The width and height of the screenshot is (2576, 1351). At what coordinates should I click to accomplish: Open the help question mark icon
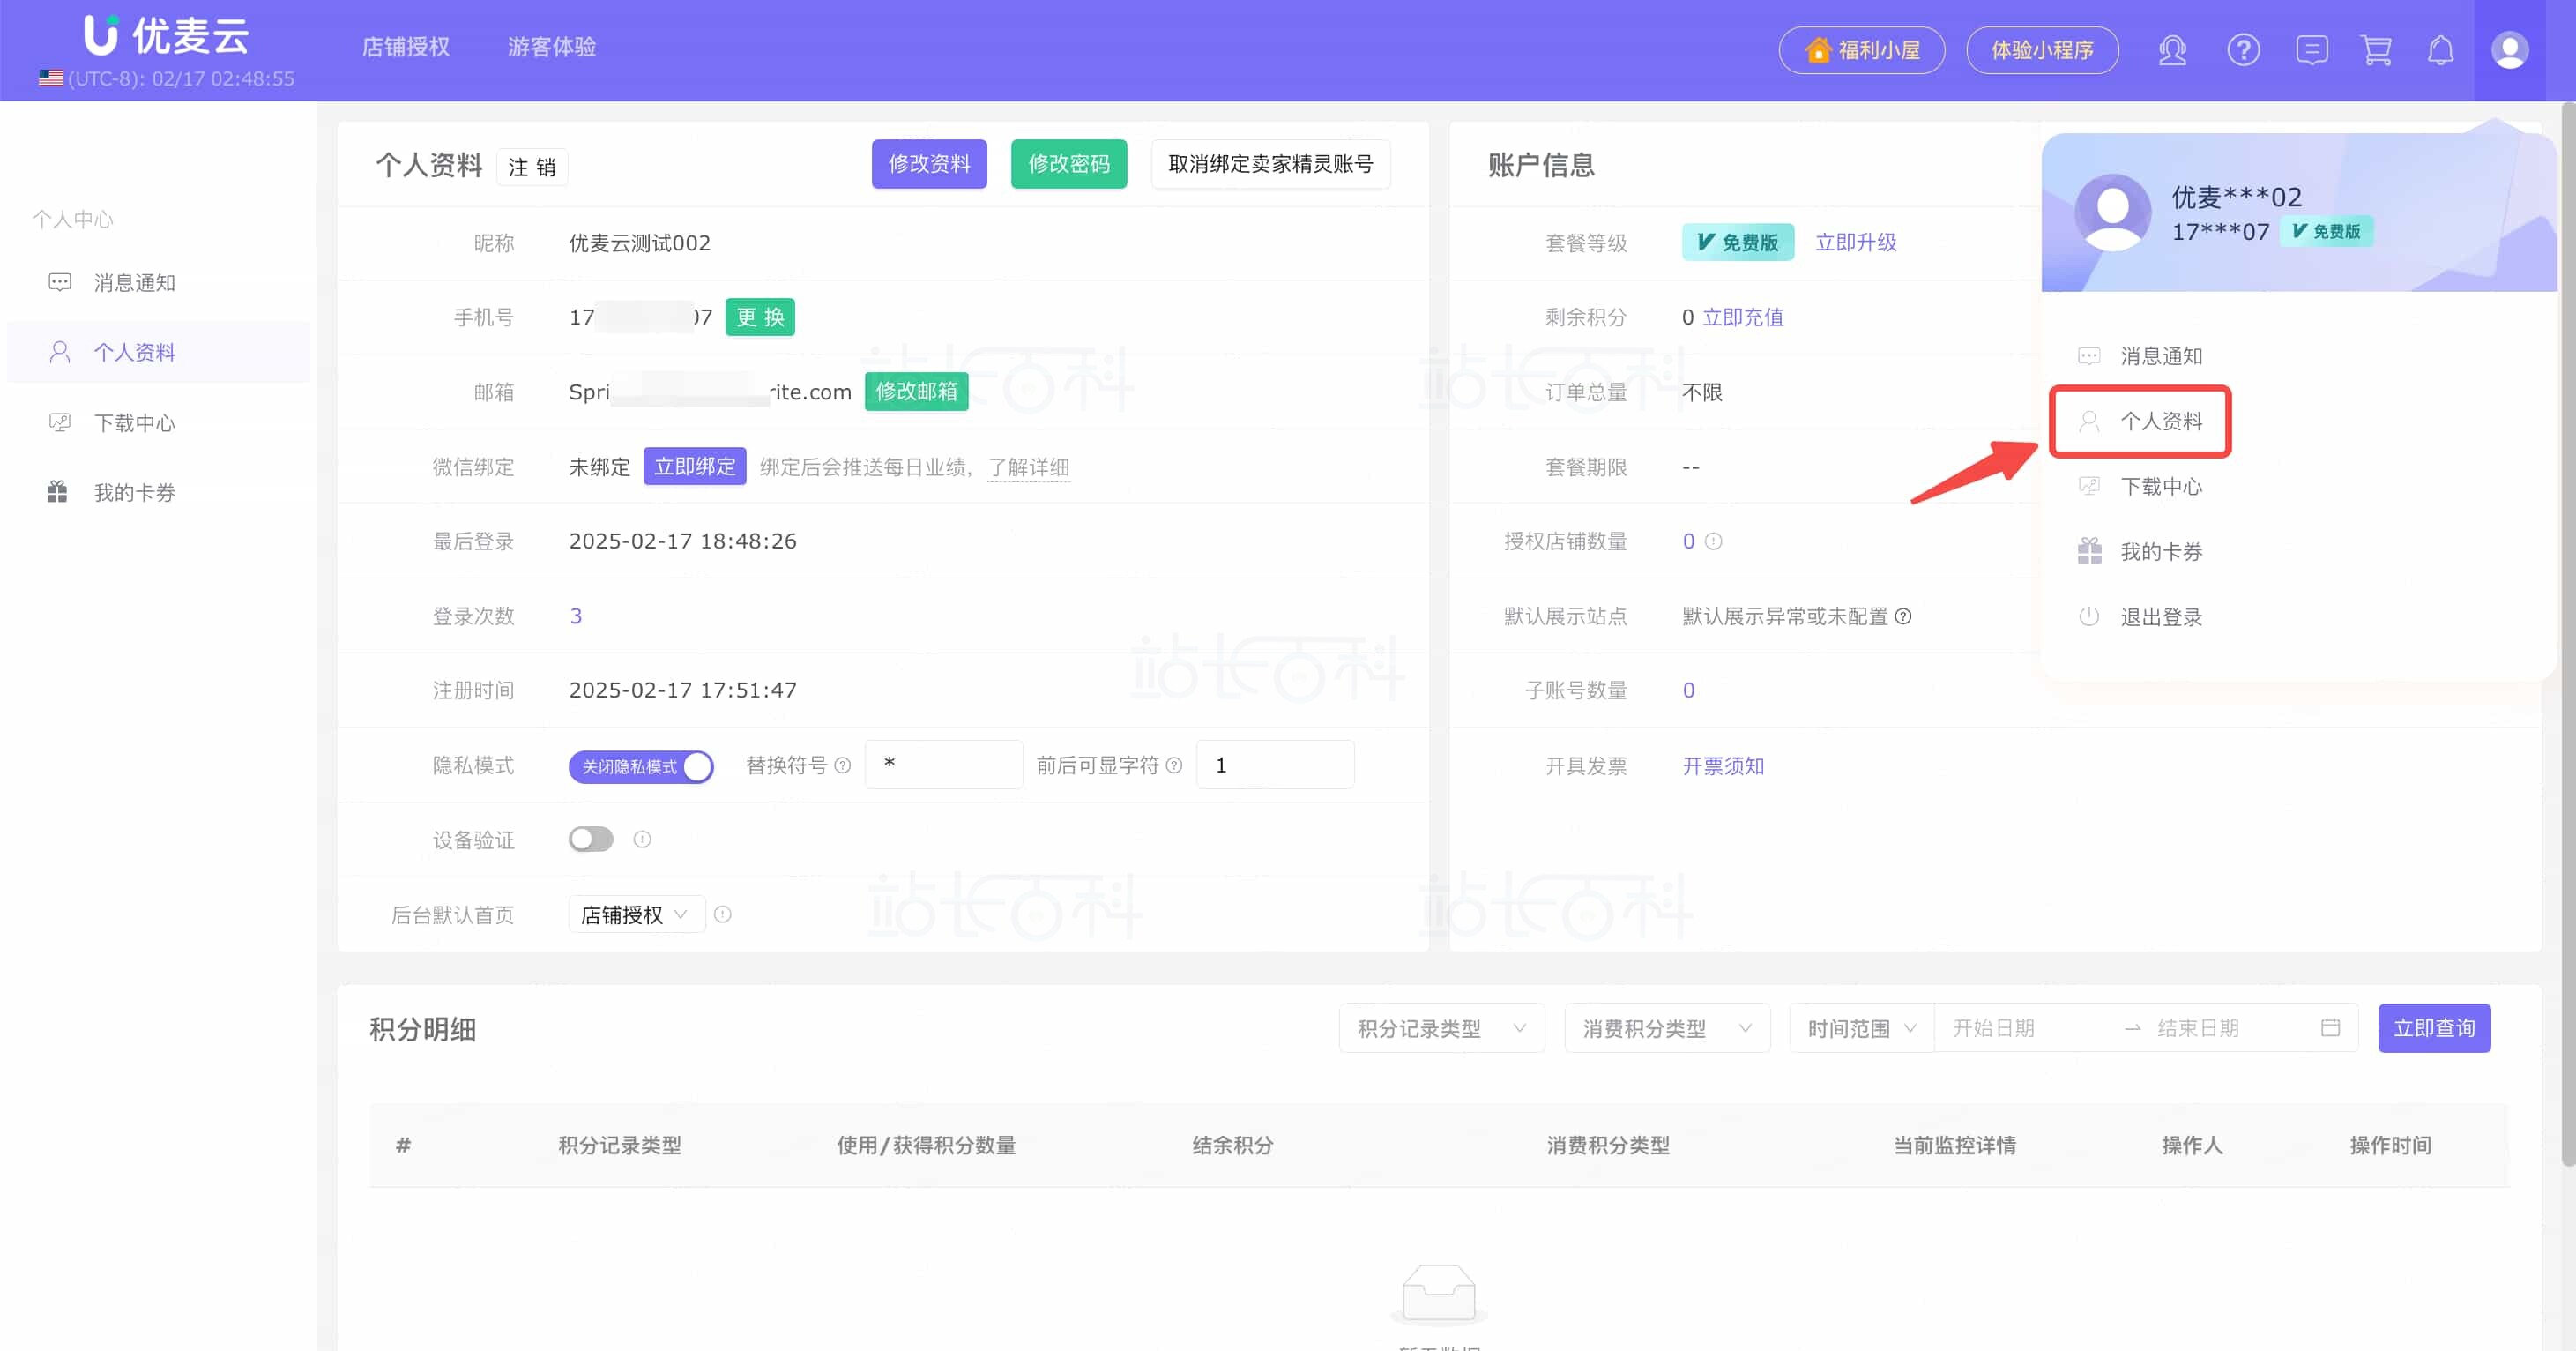coord(2244,49)
